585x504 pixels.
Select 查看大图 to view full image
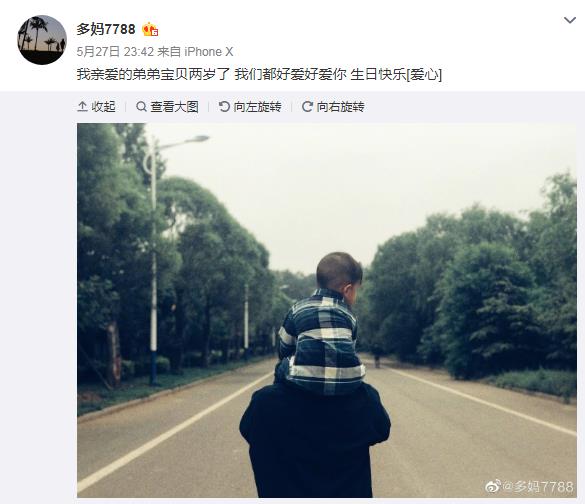point(167,107)
